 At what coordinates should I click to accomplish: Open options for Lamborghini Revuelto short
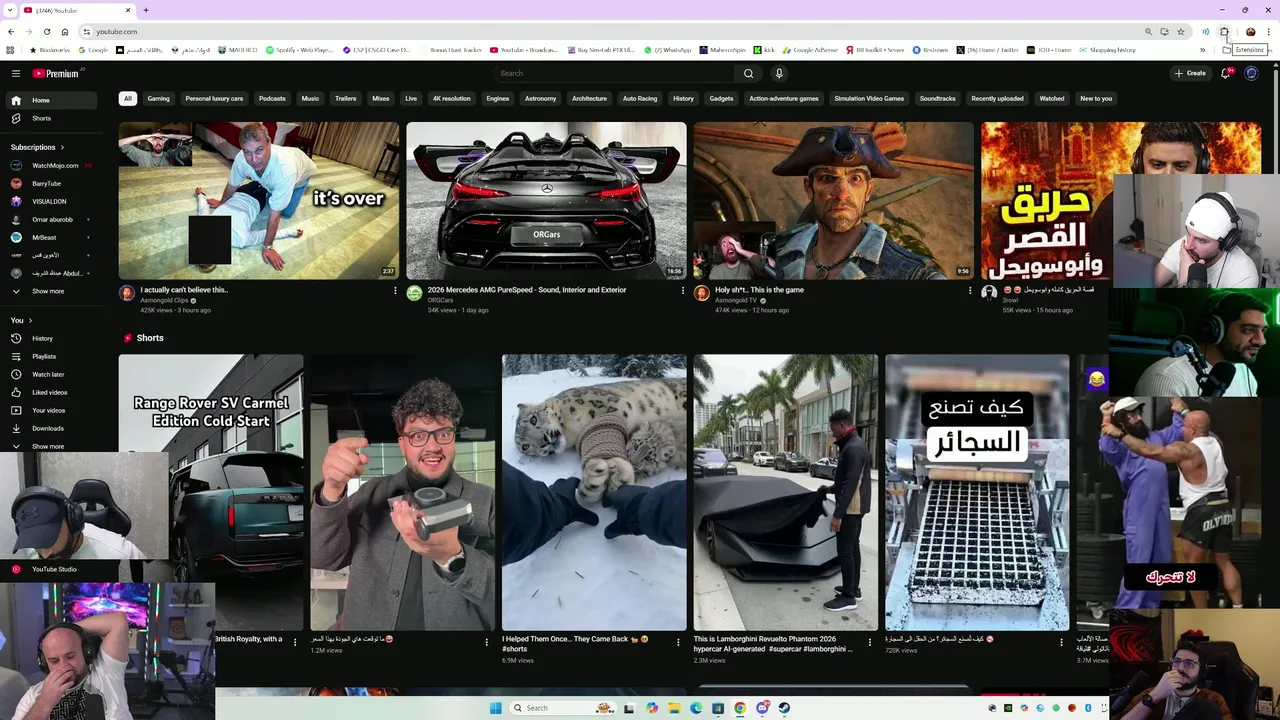(x=870, y=642)
